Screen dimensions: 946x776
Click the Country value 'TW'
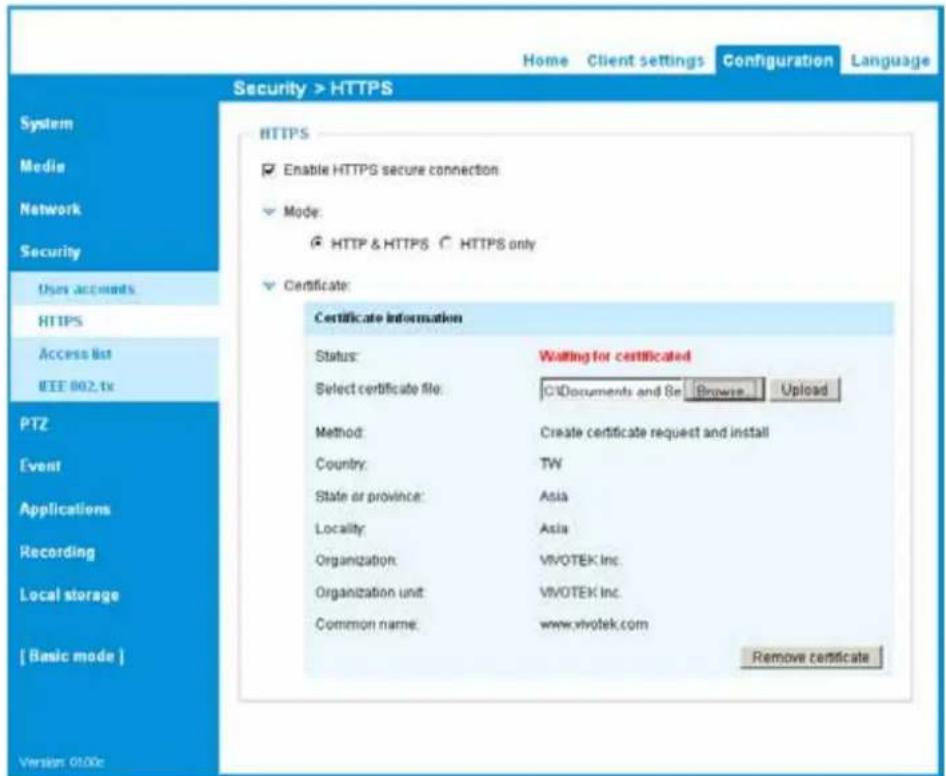coord(550,464)
